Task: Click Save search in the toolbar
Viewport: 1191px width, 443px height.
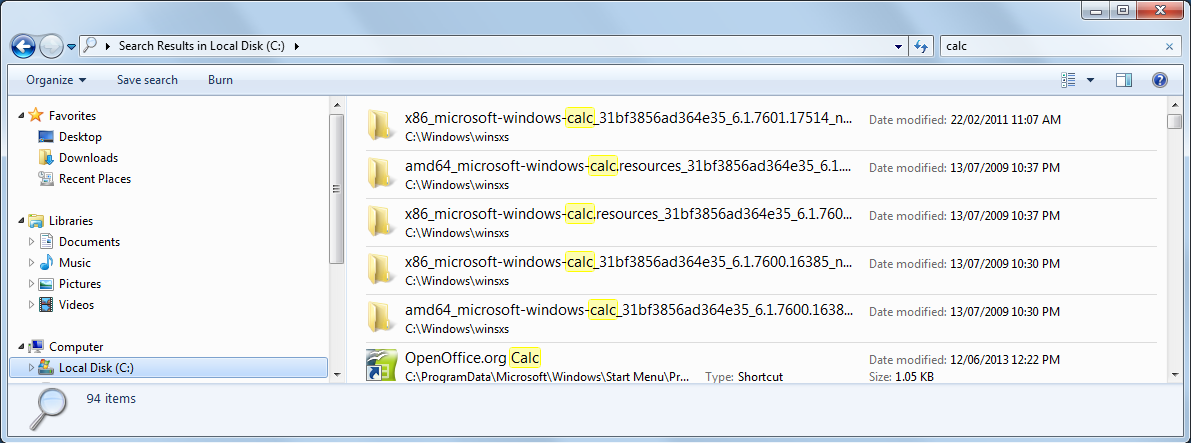Action: point(147,80)
